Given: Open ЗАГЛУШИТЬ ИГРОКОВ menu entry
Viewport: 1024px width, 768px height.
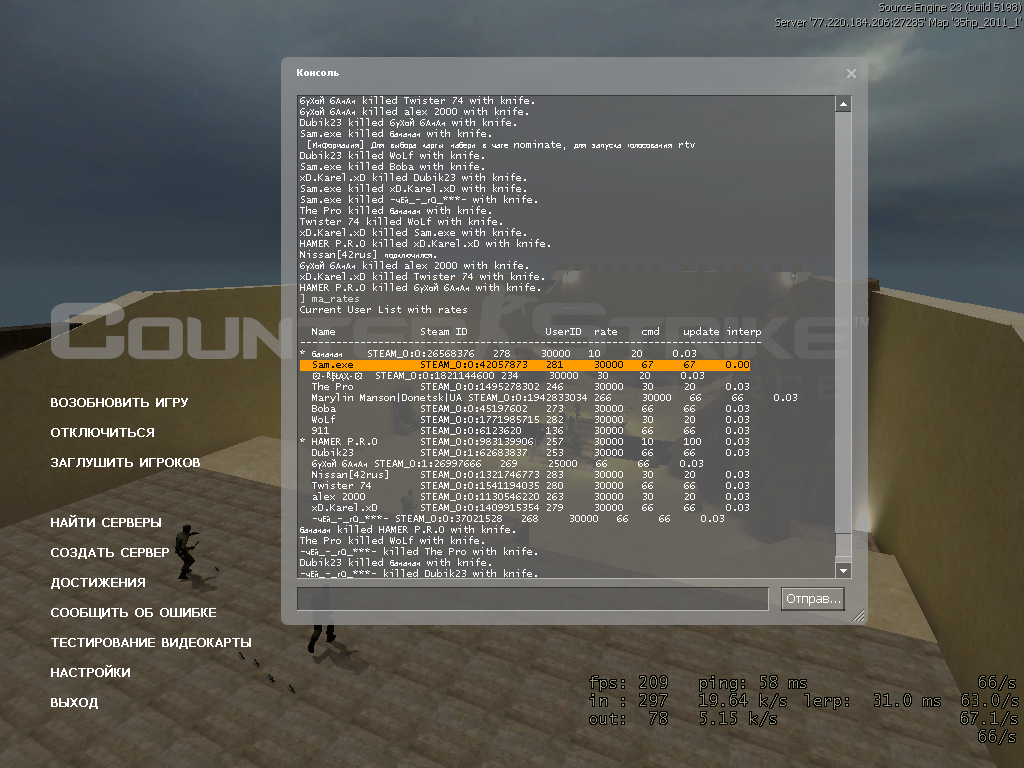Looking at the screenshot, I should pyautogui.click(x=125, y=462).
